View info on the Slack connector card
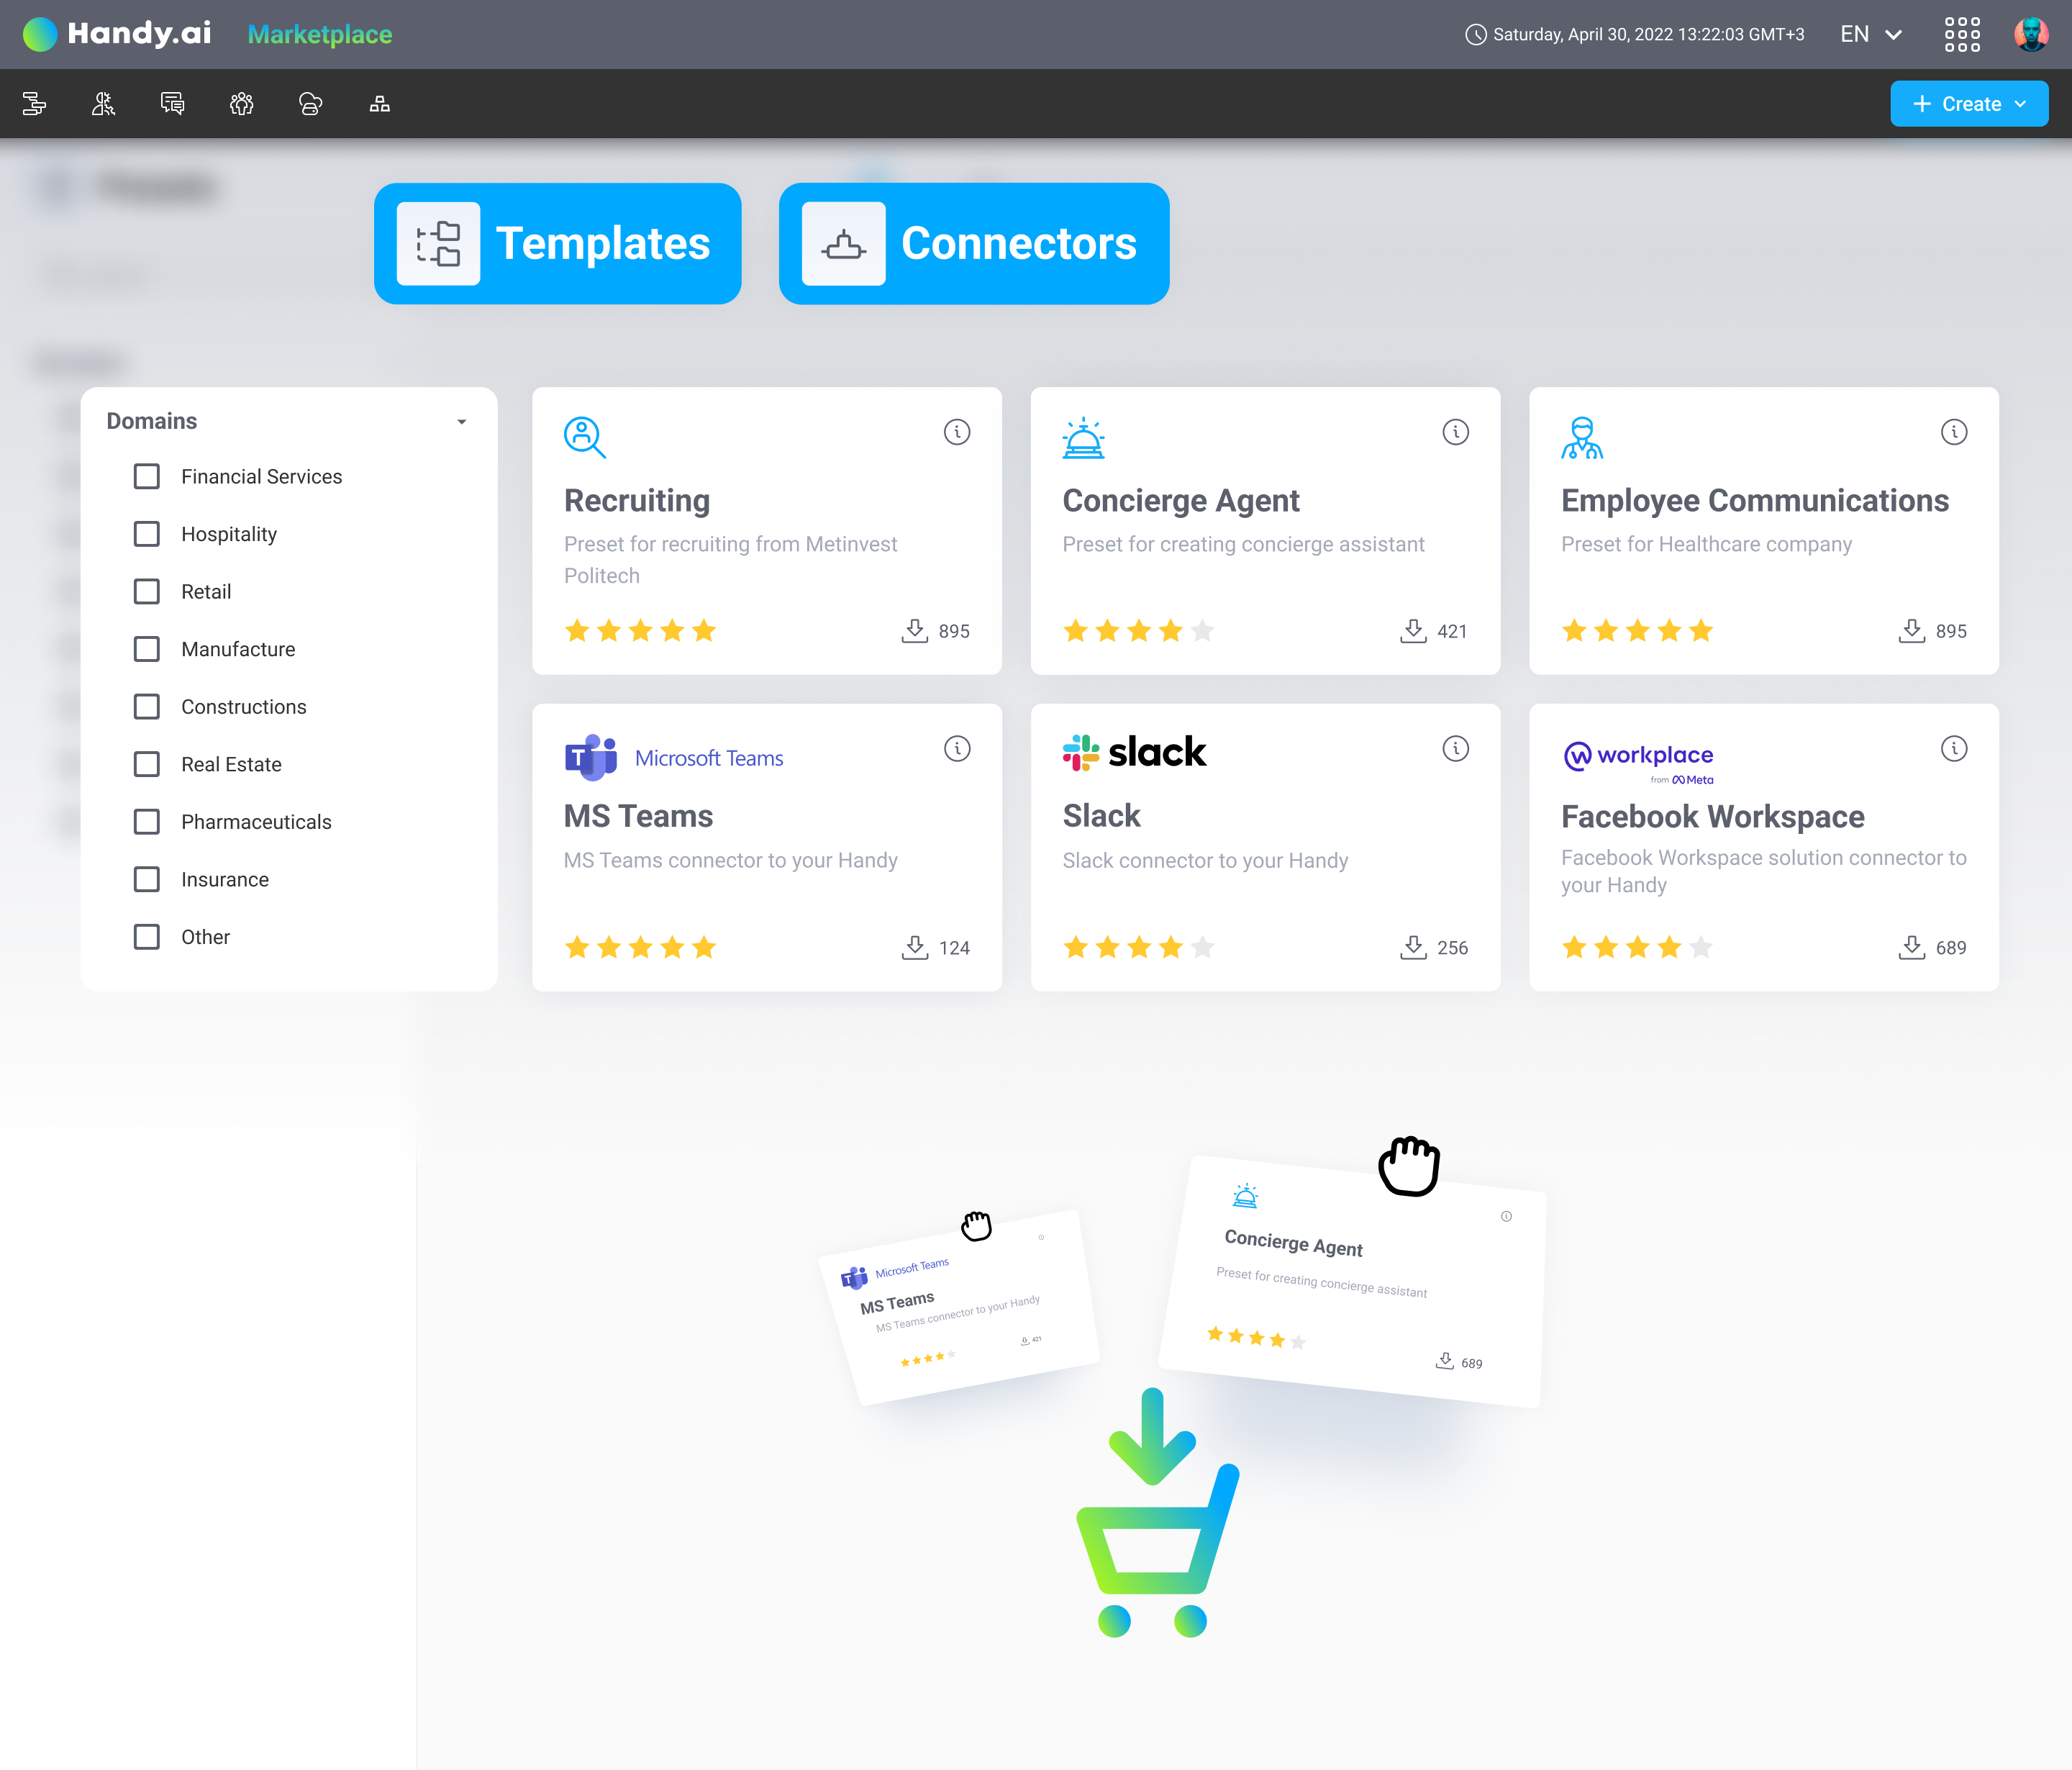Screen dimensions: 2072x1770 pos(1455,748)
